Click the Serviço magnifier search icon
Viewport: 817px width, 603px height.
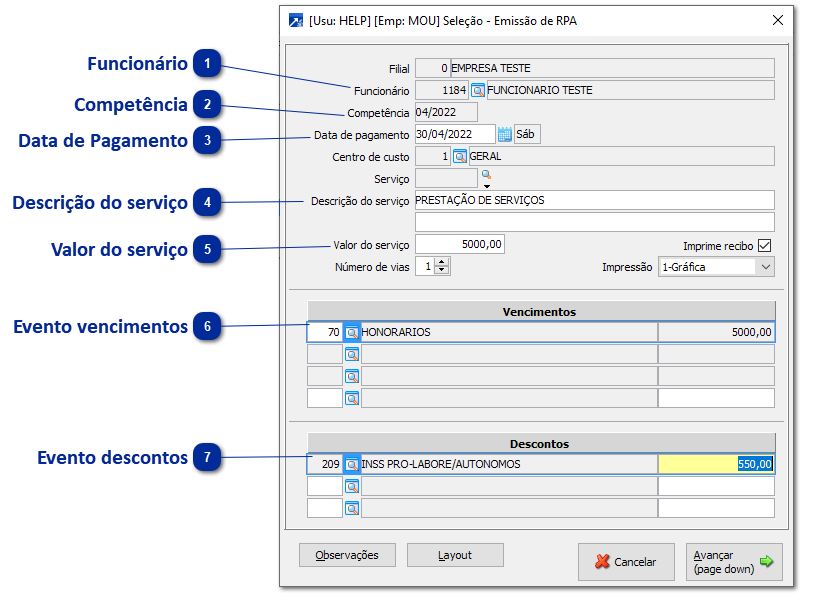pos(486,175)
